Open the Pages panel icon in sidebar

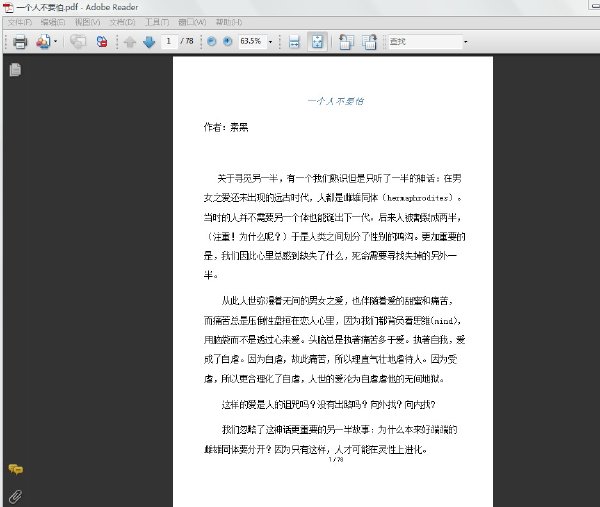(x=15, y=70)
